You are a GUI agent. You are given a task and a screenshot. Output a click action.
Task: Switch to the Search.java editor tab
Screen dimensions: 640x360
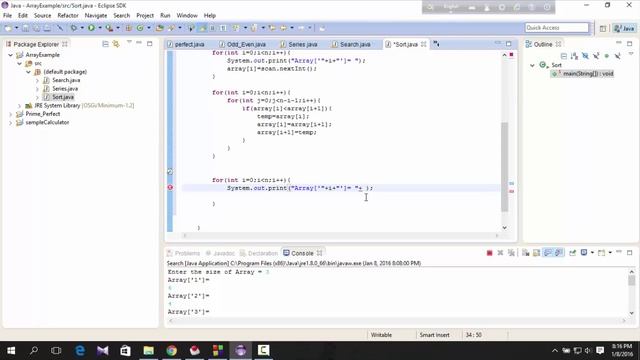click(x=355, y=44)
